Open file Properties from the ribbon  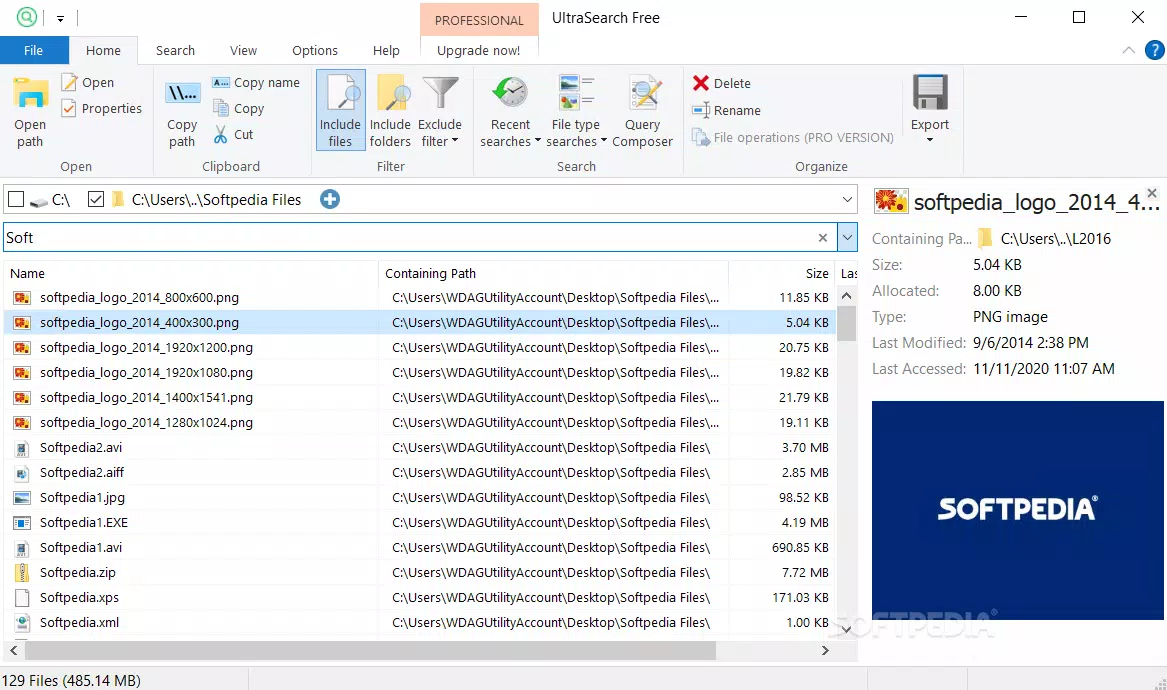point(101,109)
